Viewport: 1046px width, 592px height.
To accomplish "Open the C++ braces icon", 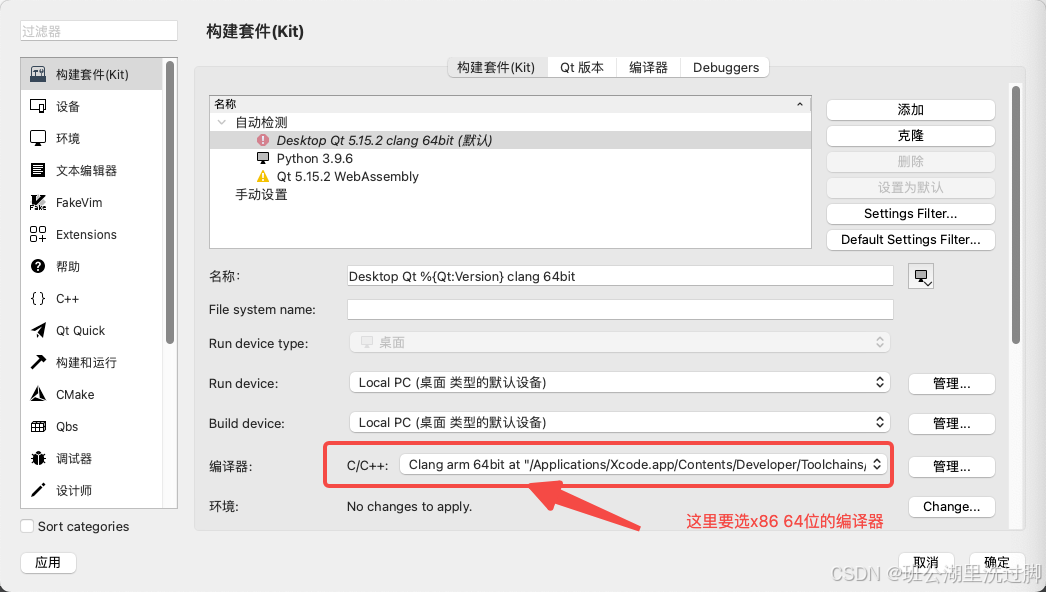I will coord(38,298).
